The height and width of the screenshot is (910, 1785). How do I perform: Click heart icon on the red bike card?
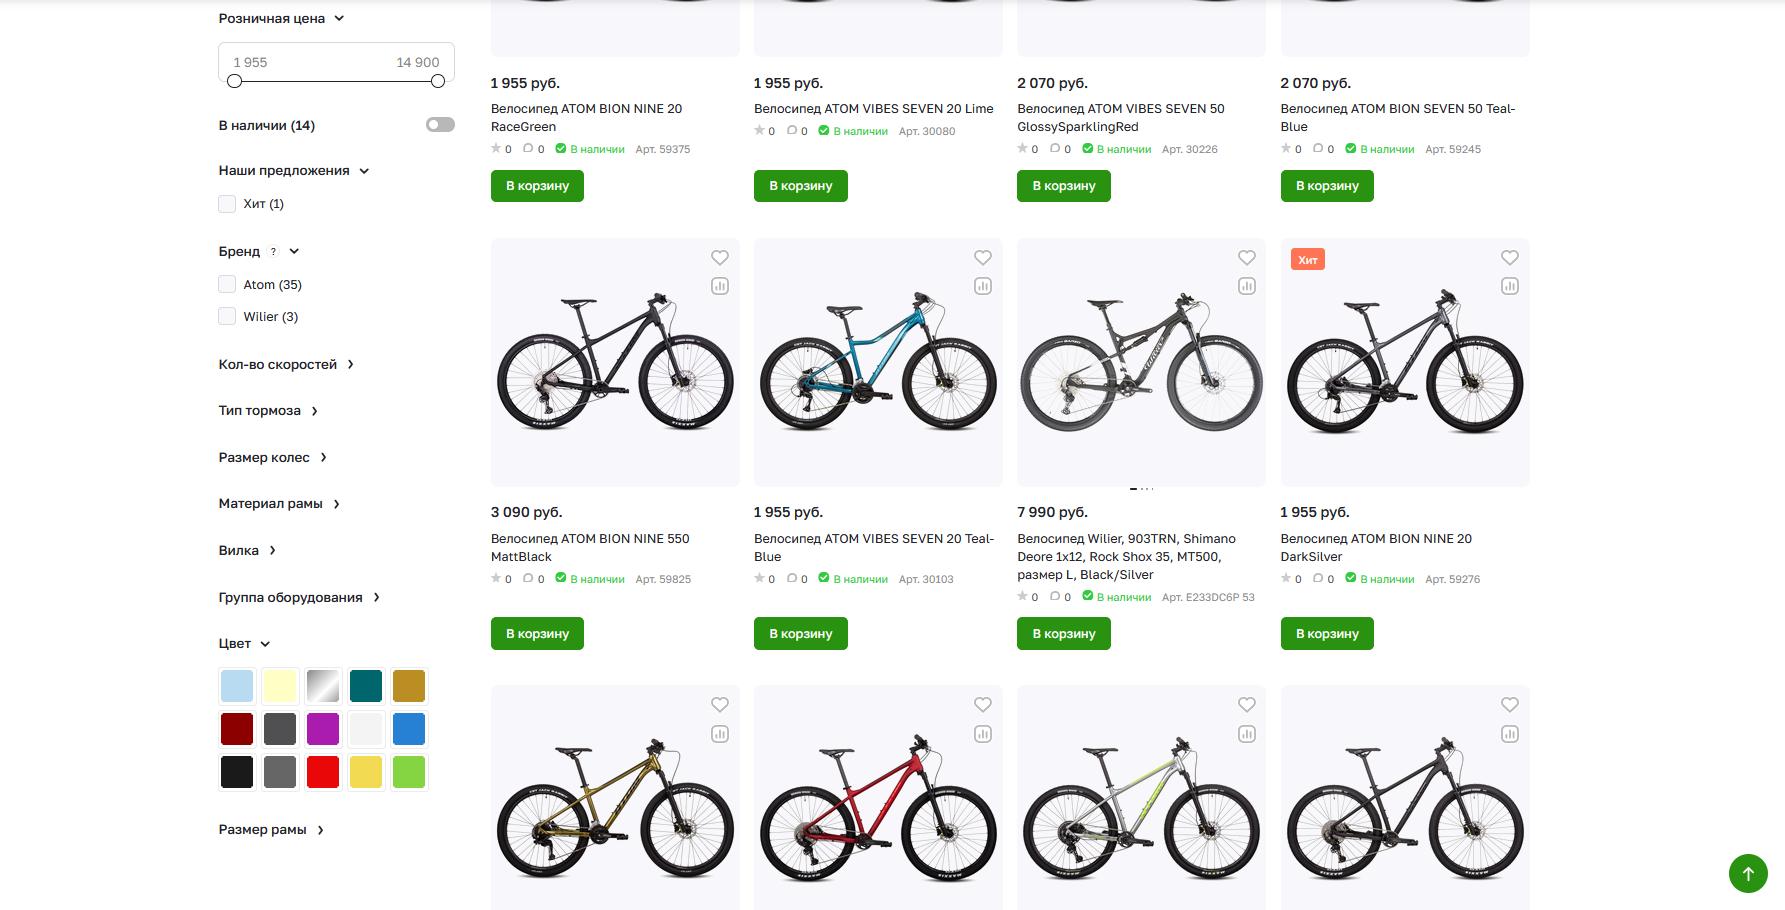[983, 705]
